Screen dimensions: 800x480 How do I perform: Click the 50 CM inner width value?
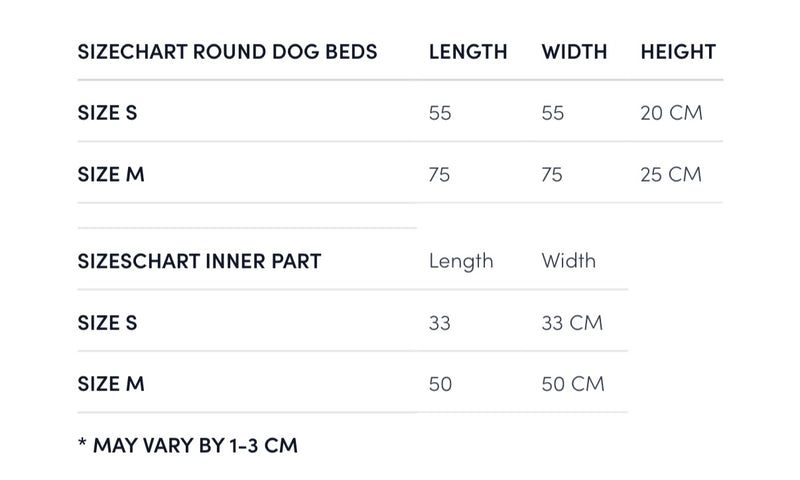pos(573,384)
